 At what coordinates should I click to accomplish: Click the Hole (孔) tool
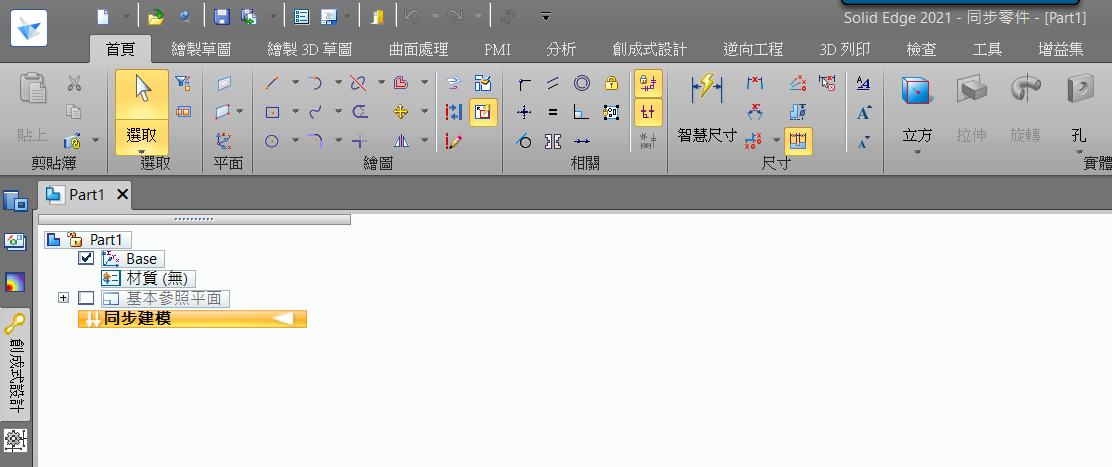pos(1079,108)
